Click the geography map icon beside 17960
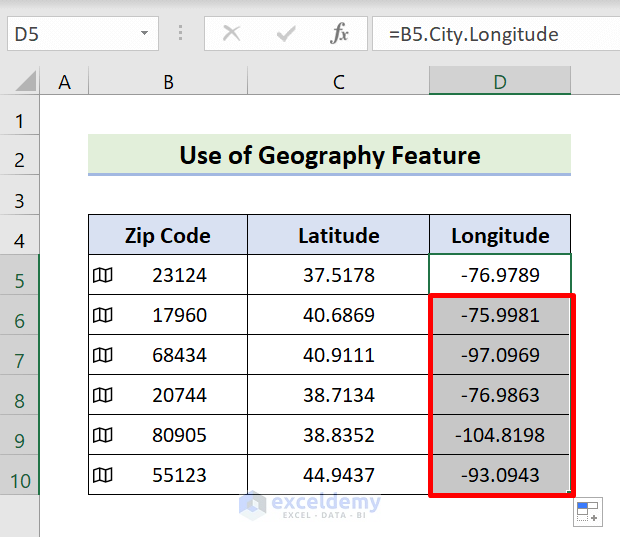 pyautogui.click(x=102, y=315)
